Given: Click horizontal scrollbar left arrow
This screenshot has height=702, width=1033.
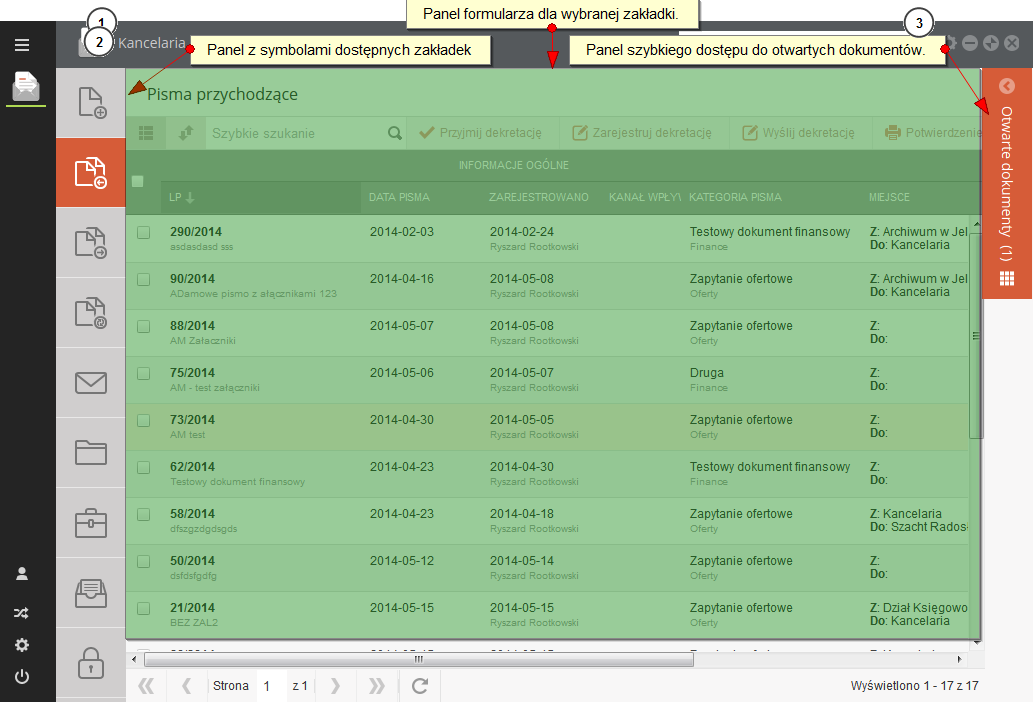Looking at the screenshot, I should click(x=134, y=659).
